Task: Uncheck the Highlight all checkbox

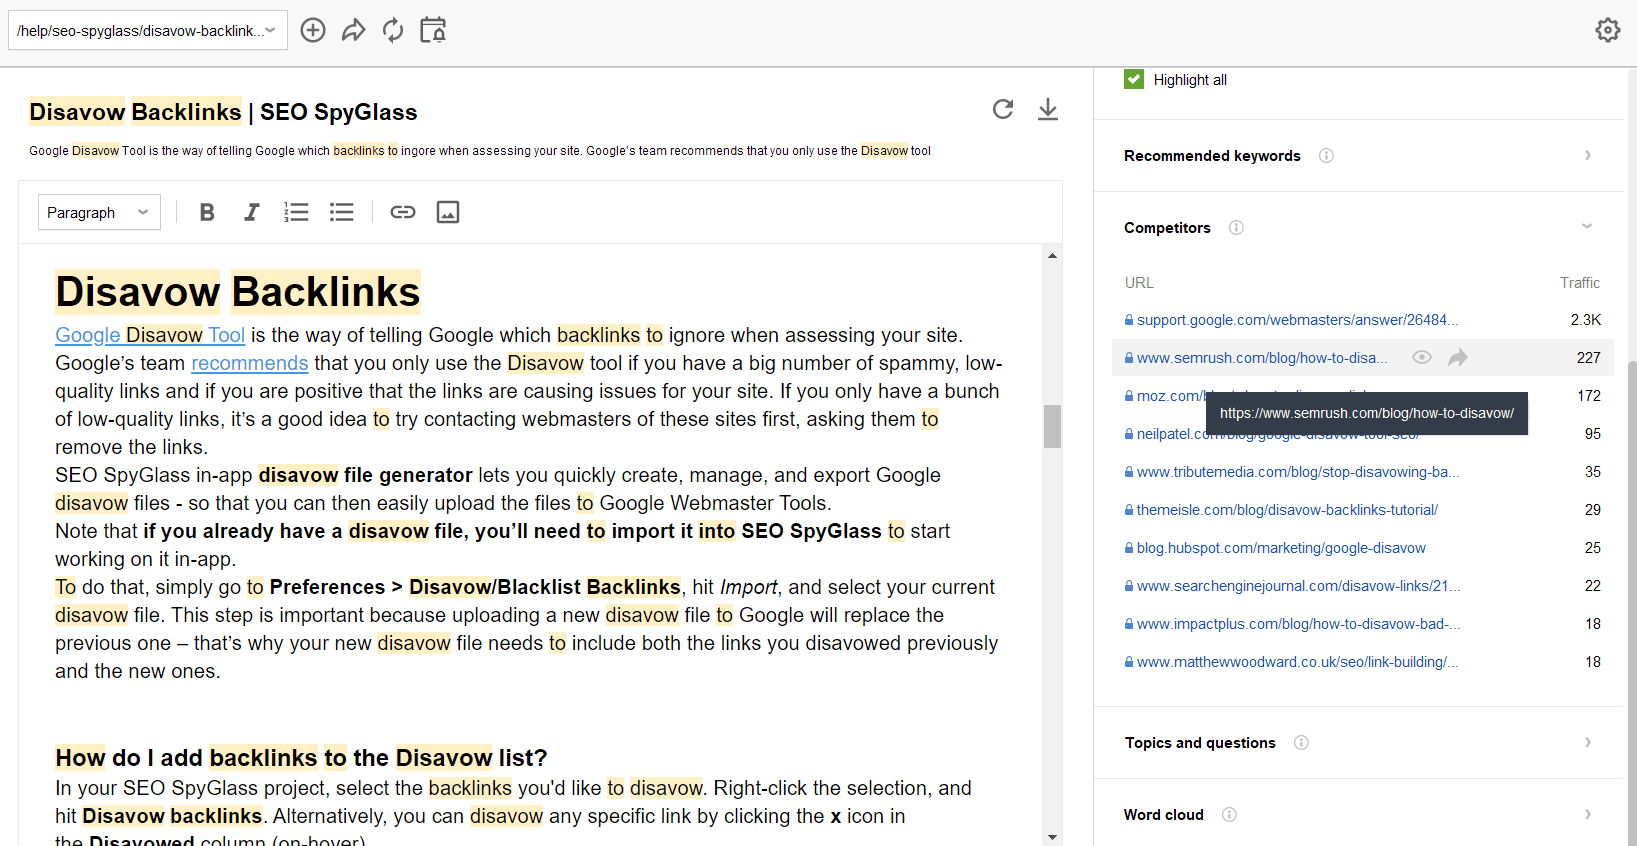Action: [1134, 79]
